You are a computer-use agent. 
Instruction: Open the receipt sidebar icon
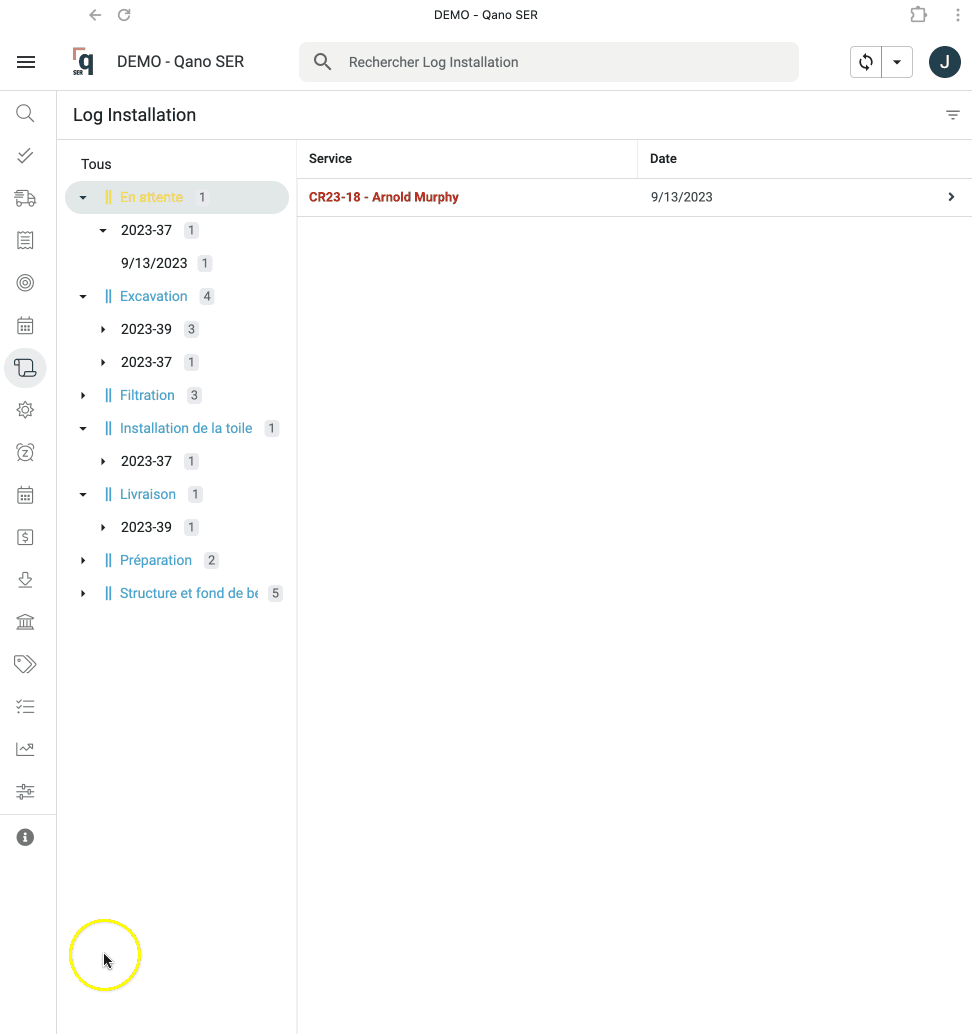pyautogui.click(x=25, y=240)
